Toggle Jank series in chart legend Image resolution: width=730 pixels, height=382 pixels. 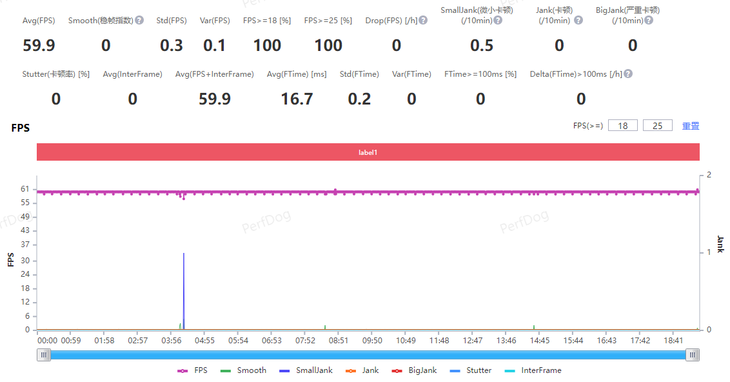click(362, 370)
